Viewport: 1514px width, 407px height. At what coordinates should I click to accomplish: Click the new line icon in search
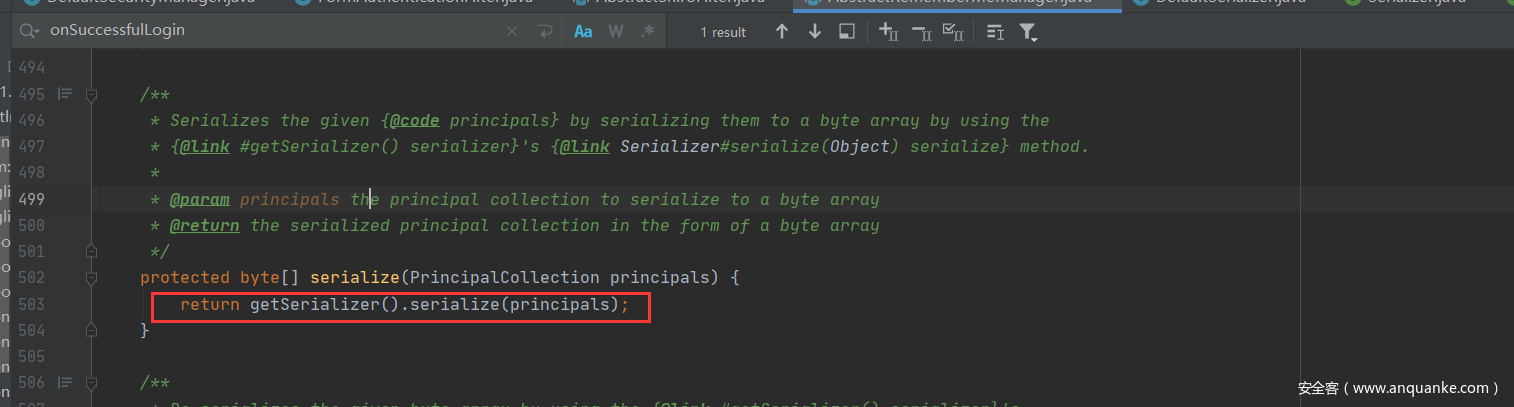click(x=545, y=32)
